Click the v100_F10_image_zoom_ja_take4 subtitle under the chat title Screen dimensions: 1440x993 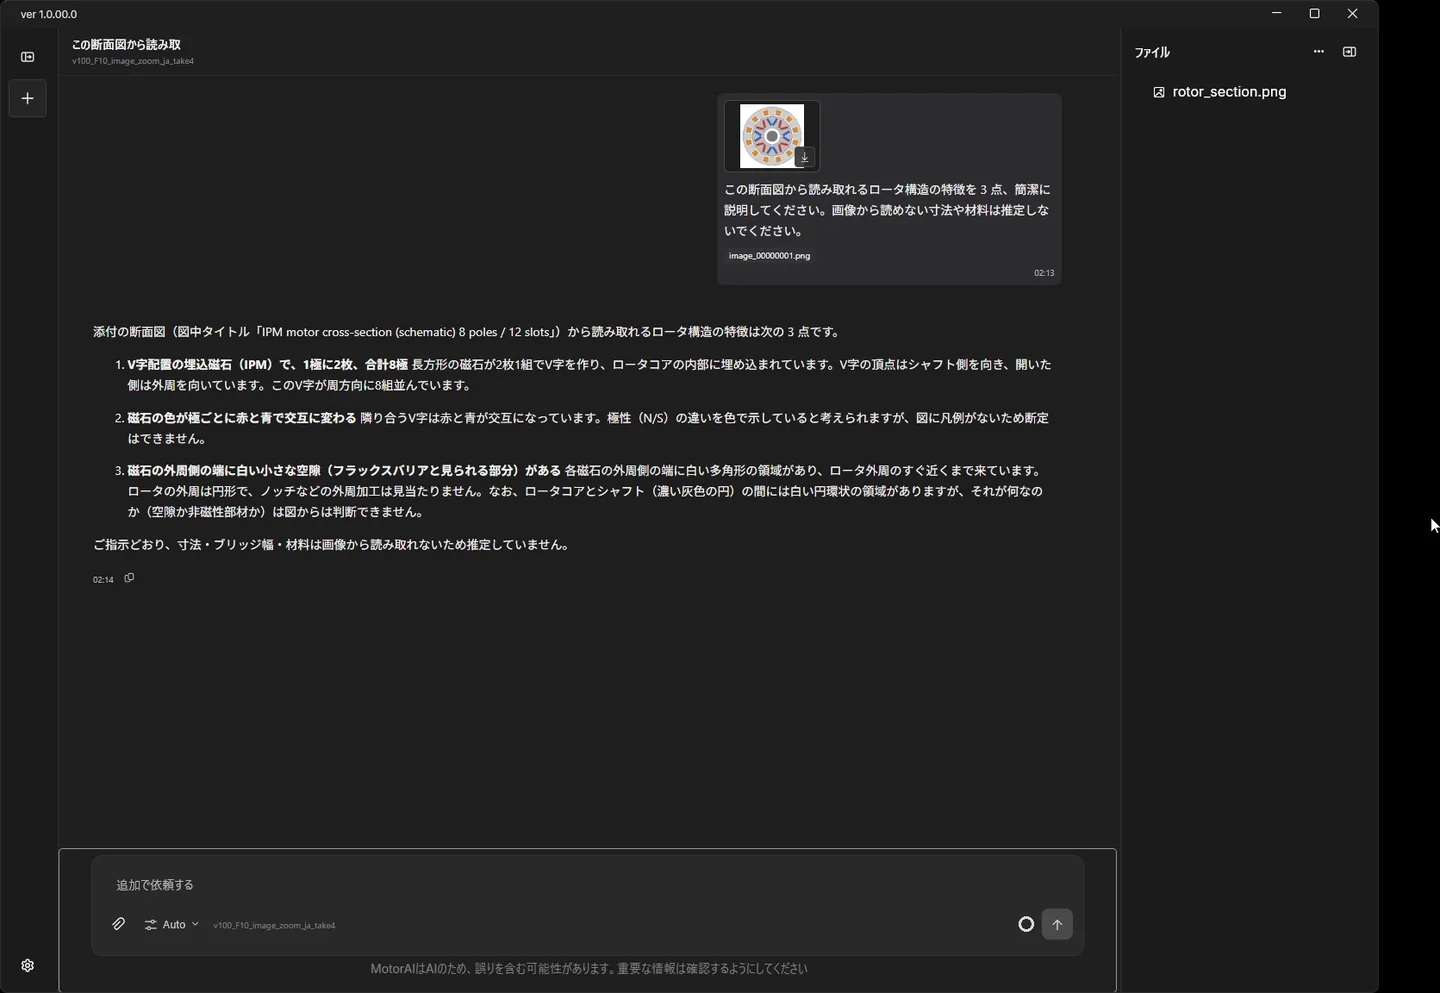coord(133,62)
